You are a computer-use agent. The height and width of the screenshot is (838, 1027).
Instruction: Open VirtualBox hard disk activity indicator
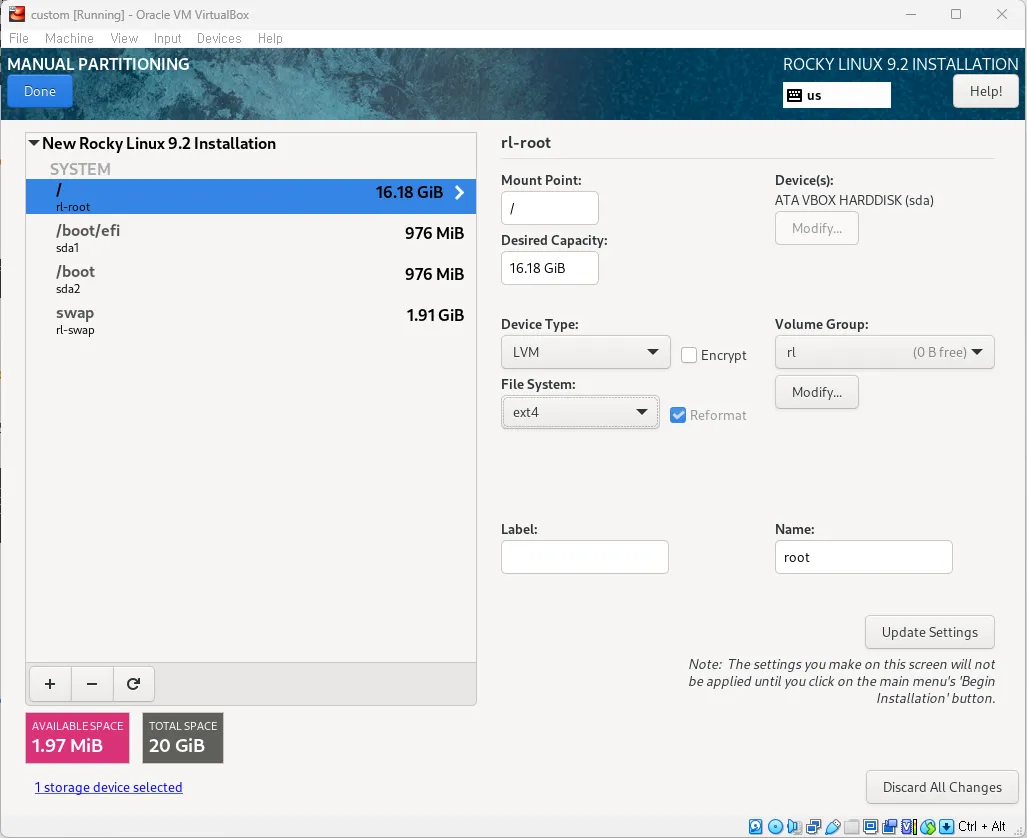[x=755, y=826]
